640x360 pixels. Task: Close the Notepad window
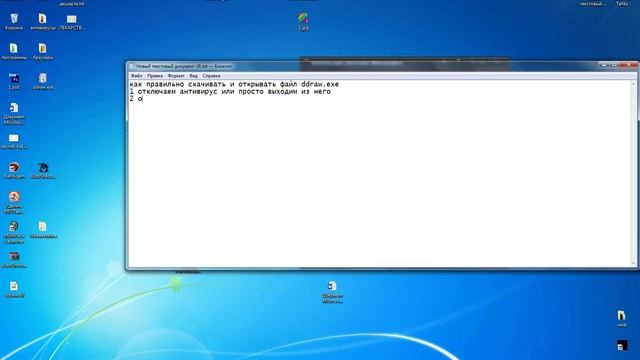pyautogui.click(x=629, y=65)
